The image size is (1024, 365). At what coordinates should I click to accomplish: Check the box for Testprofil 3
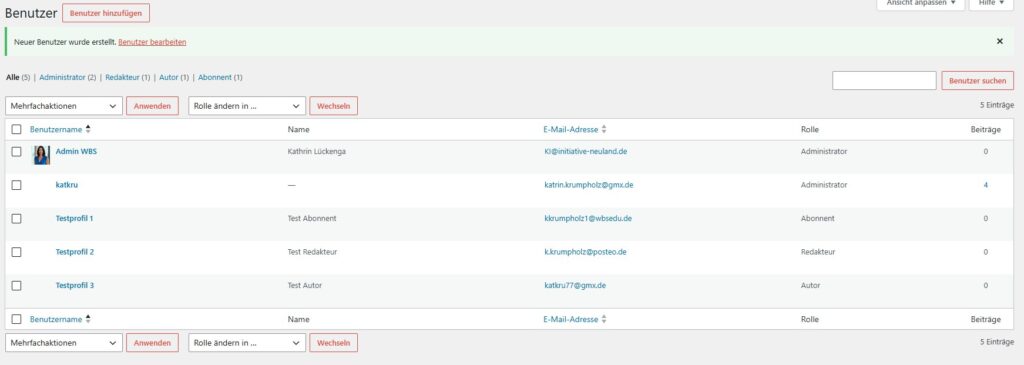(x=16, y=285)
